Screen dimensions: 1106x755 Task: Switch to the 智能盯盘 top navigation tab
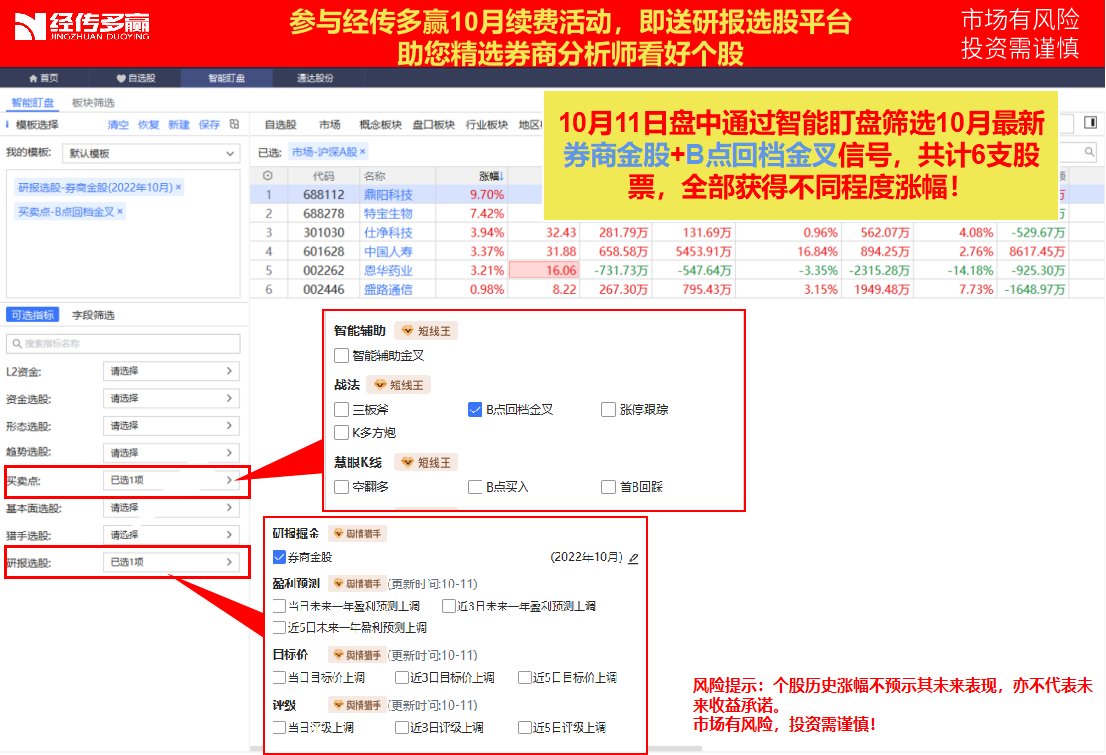click(x=226, y=78)
